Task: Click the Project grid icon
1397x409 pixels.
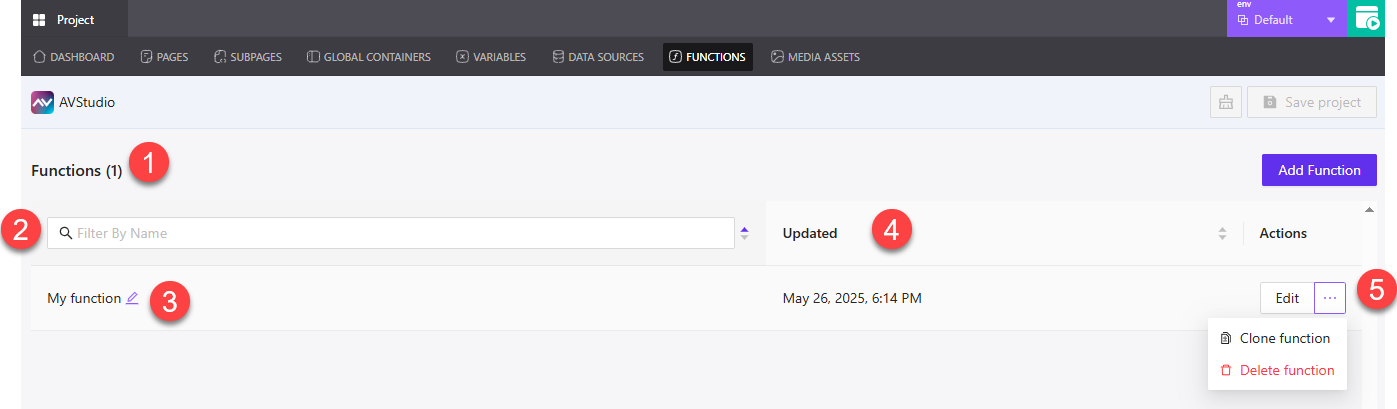Action: [40, 20]
